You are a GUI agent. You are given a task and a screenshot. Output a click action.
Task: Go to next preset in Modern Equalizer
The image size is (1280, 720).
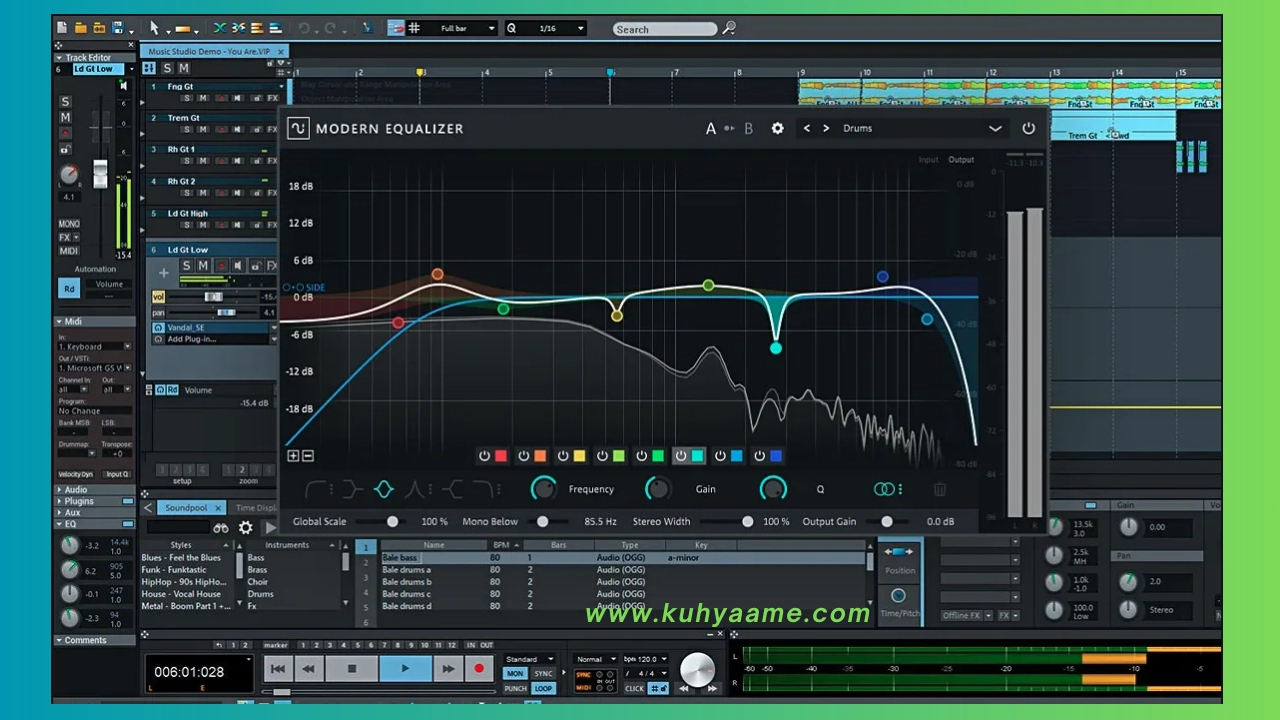[x=826, y=128]
